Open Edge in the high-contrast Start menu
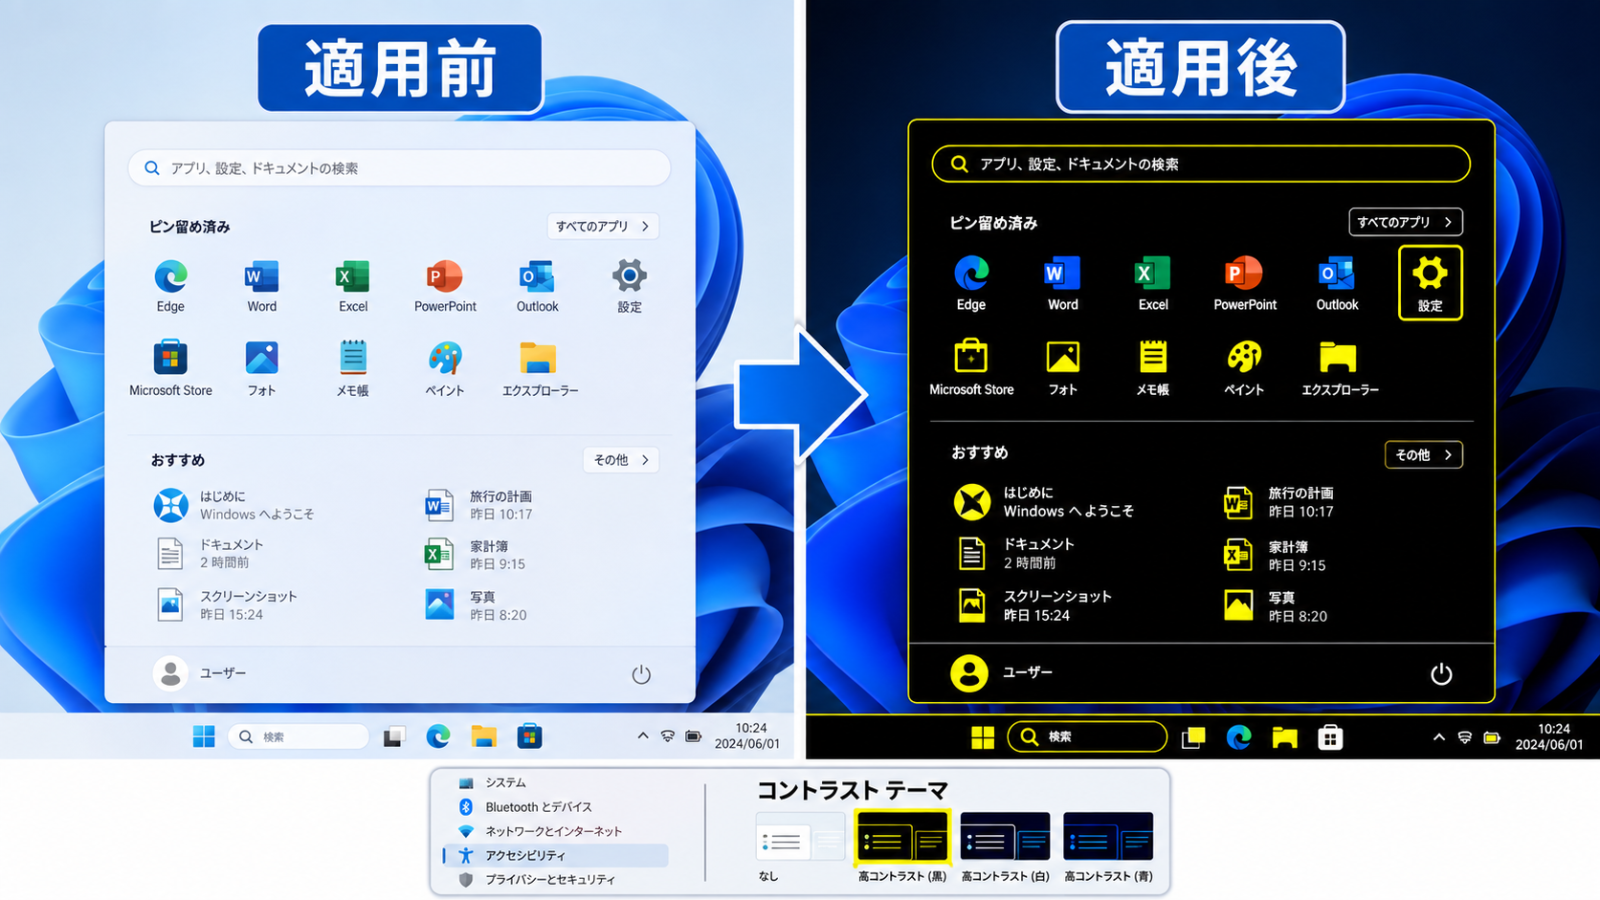 (x=971, y=283)
